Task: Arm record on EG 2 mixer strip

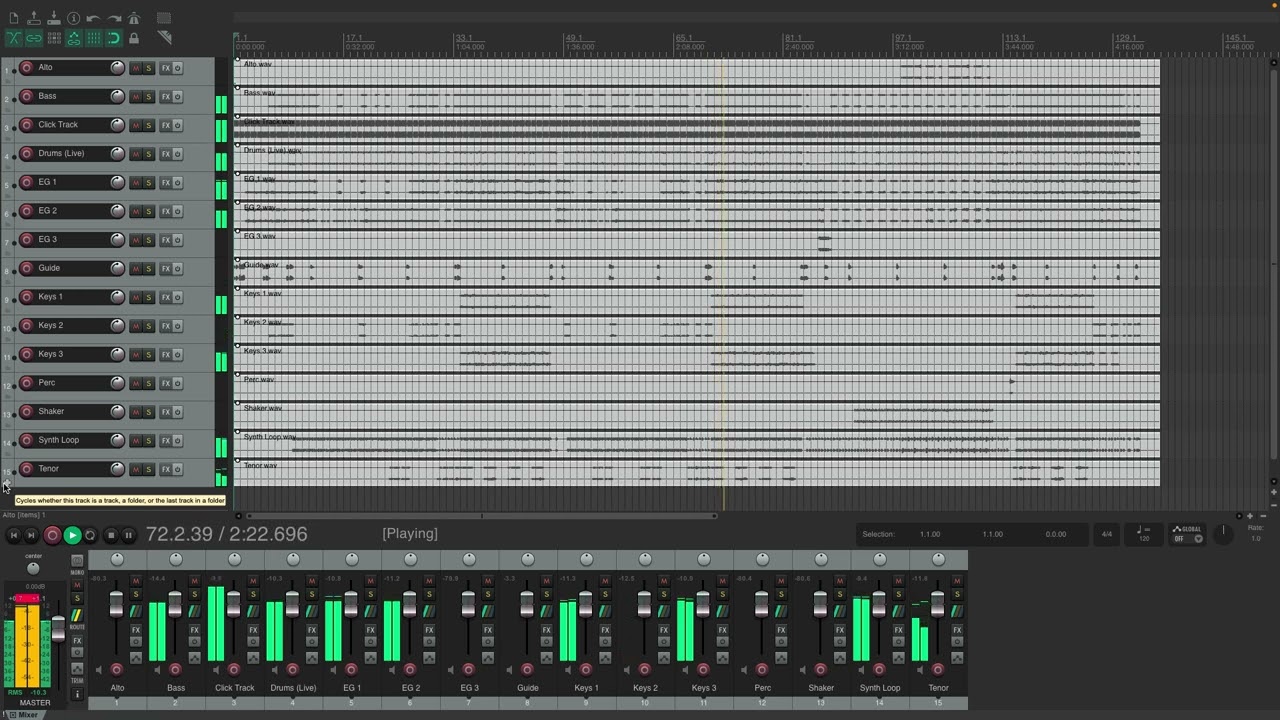Action: tap(410, 670)
